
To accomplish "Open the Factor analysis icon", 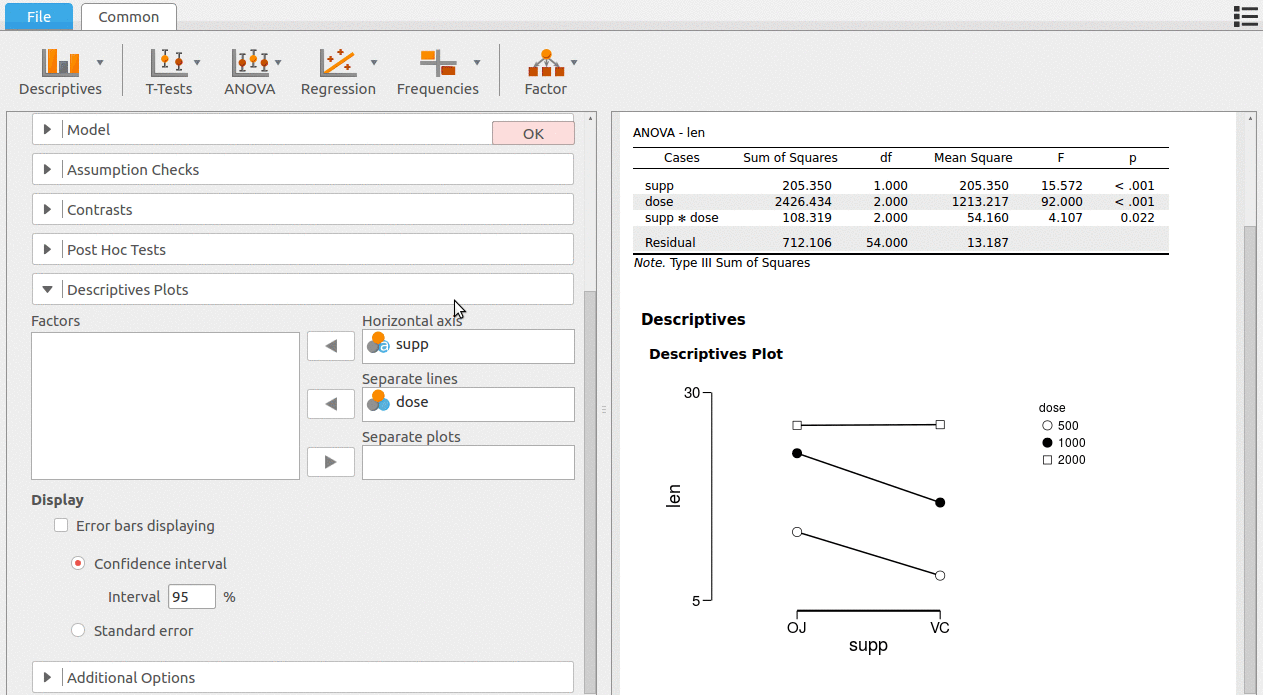I will point(546,63).
